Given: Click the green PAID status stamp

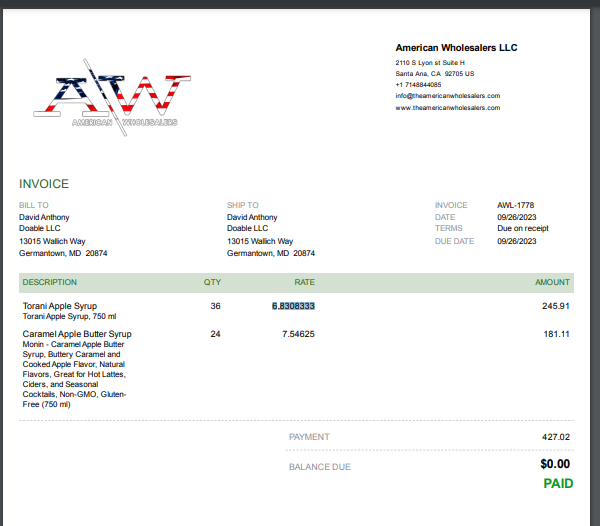Looking at the screenshot, I should coord(558,484).
